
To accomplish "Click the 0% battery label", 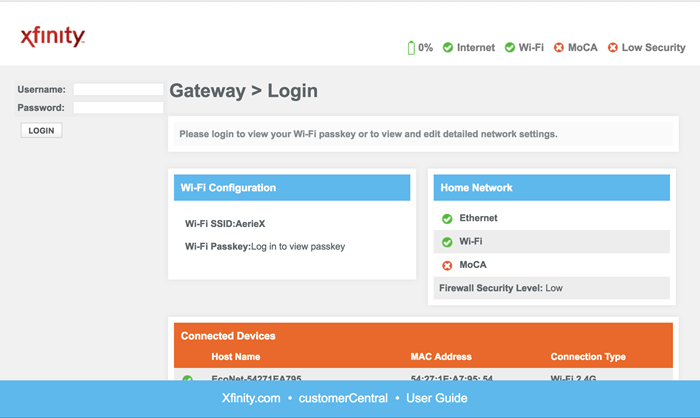I will pyautogui.click(x=425, y=47).
